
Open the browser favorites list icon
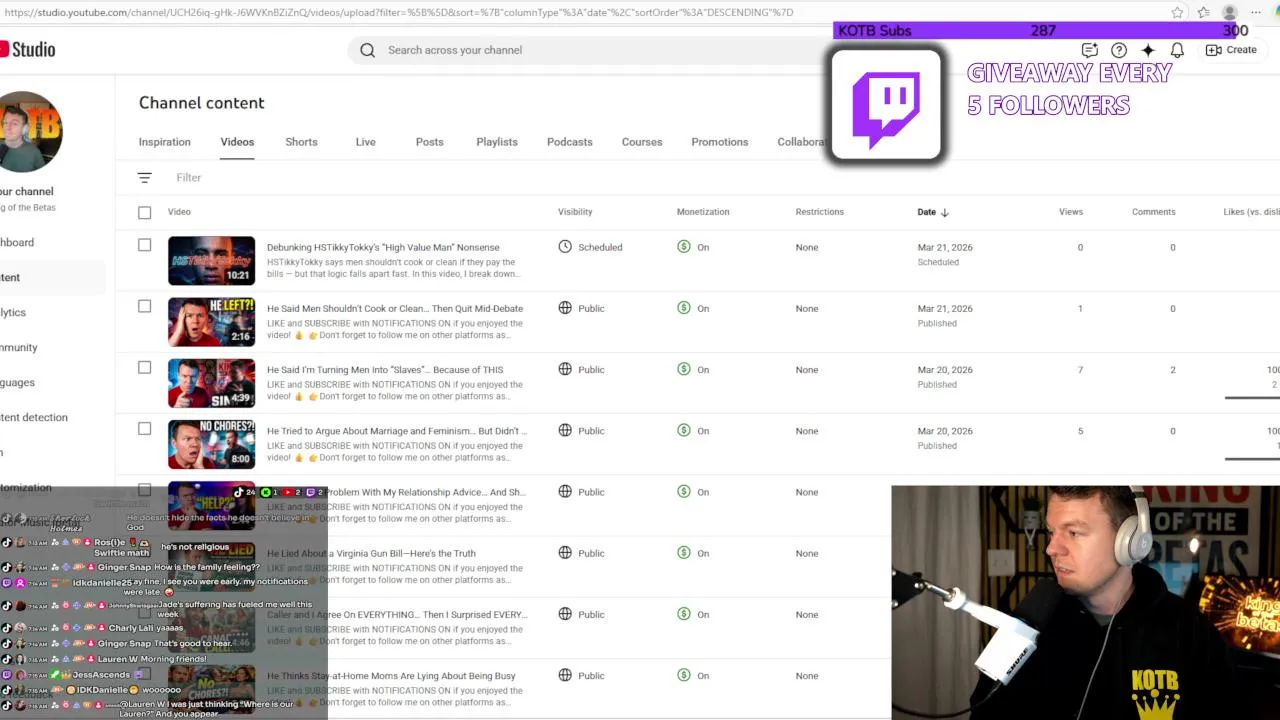coord(1203,12)
